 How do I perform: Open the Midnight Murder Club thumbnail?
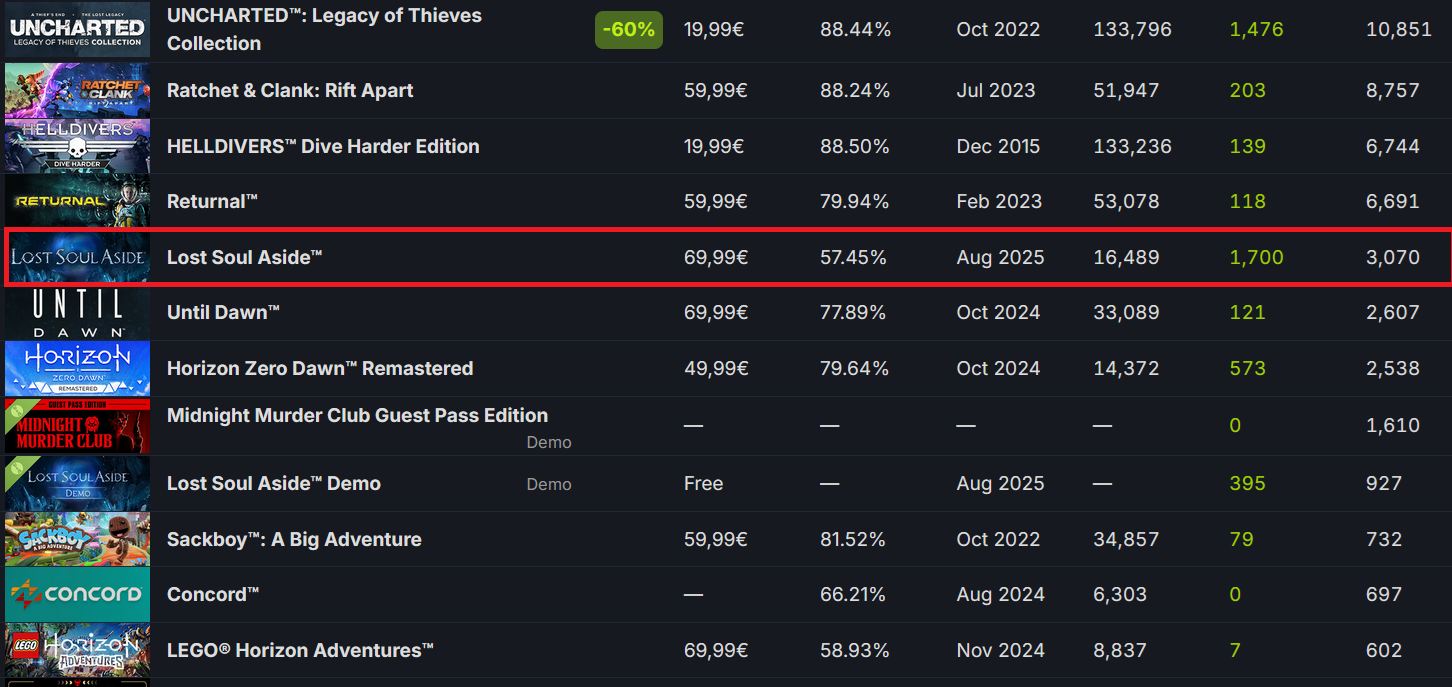pos(77,426)
